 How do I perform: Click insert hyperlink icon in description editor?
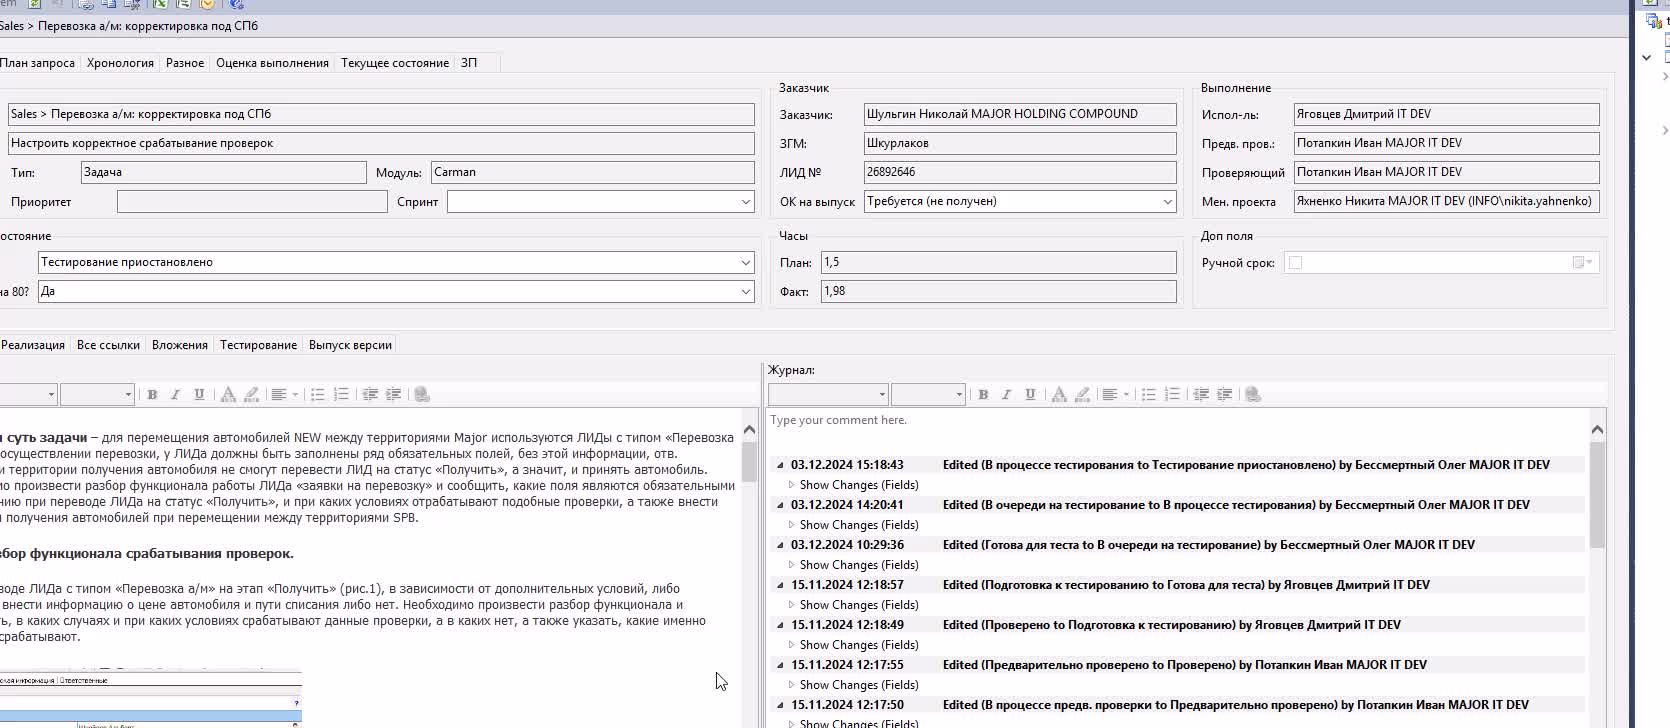point(422,395)
